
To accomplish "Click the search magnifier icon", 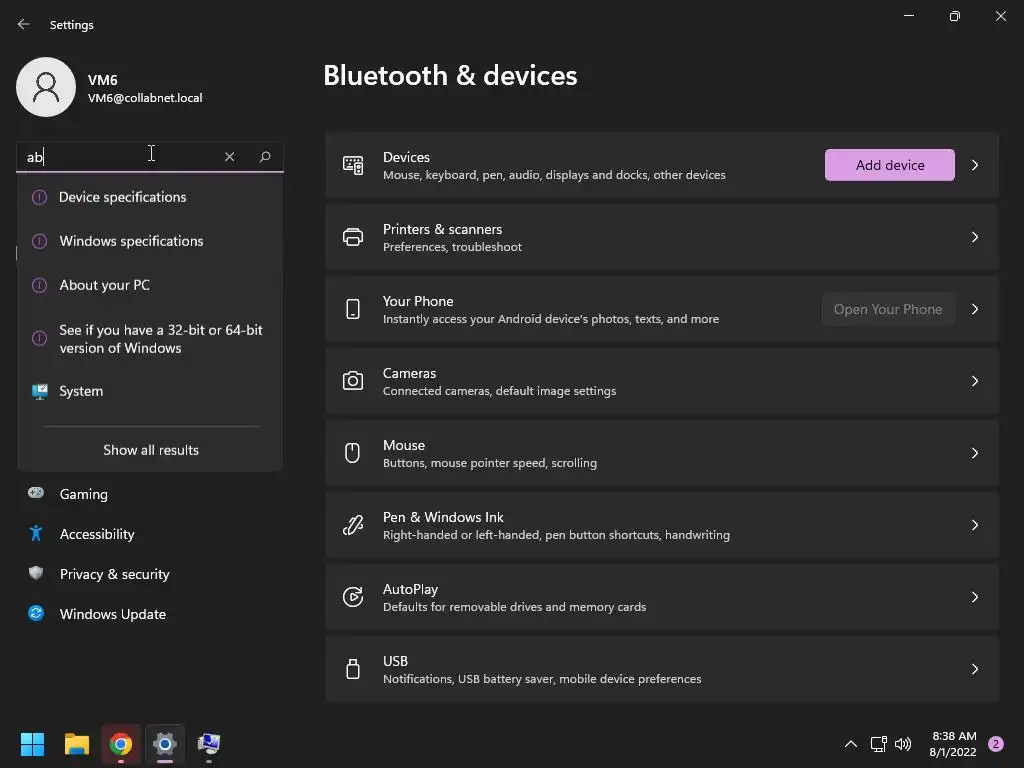I will point(265,156).
